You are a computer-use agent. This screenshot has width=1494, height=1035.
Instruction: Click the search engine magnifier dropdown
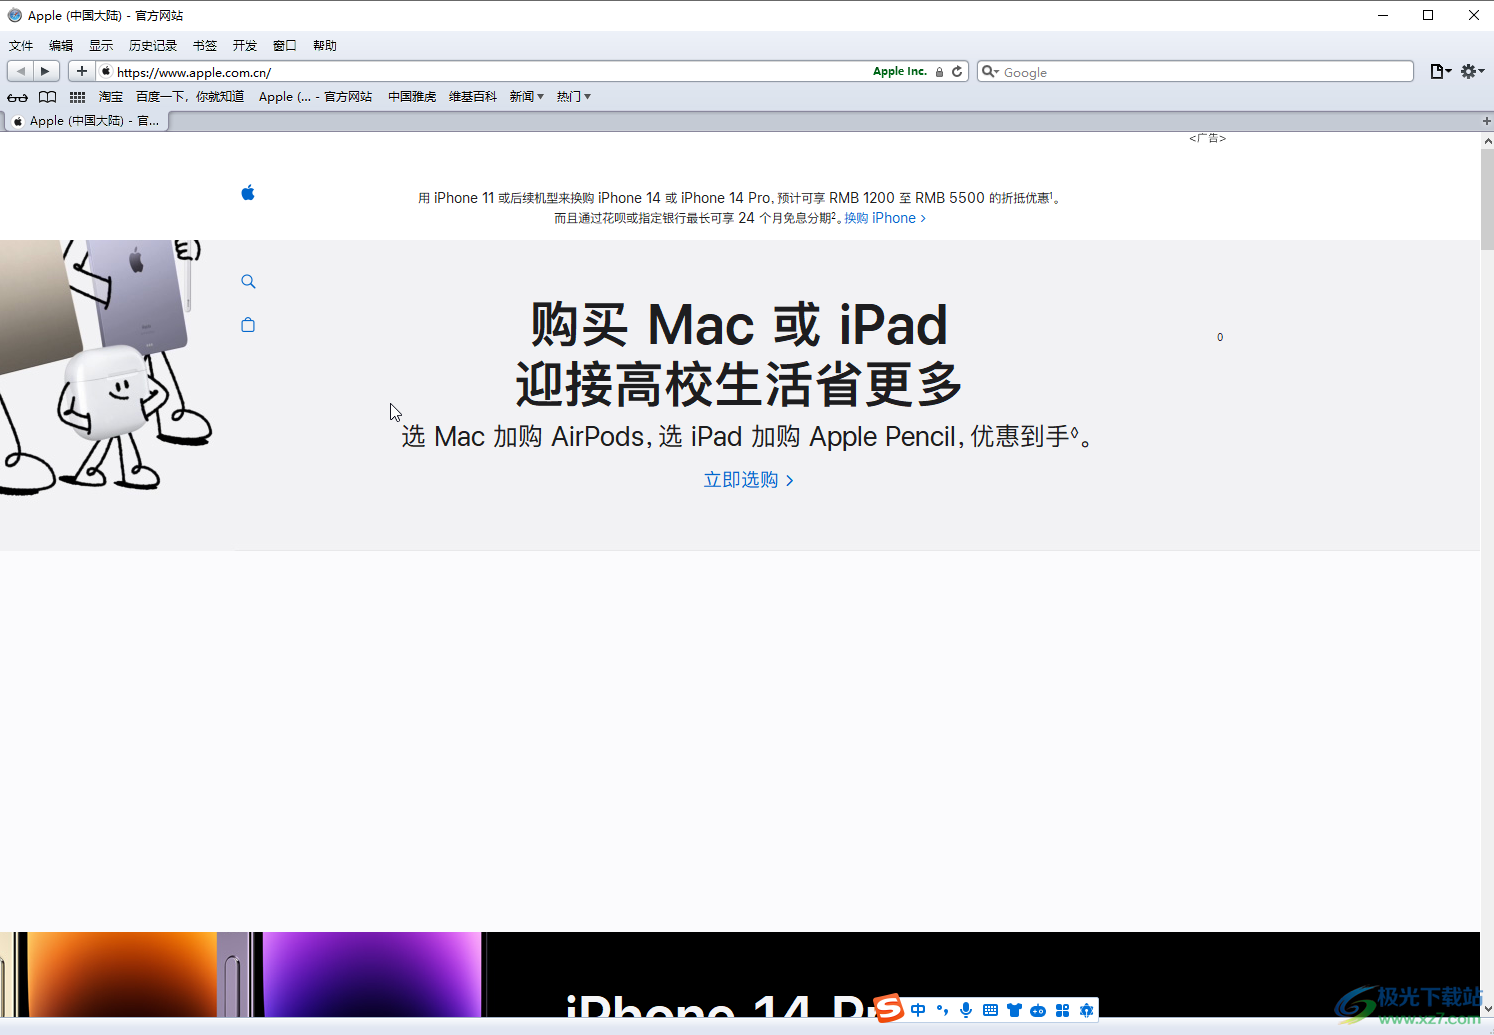point(990,72)
